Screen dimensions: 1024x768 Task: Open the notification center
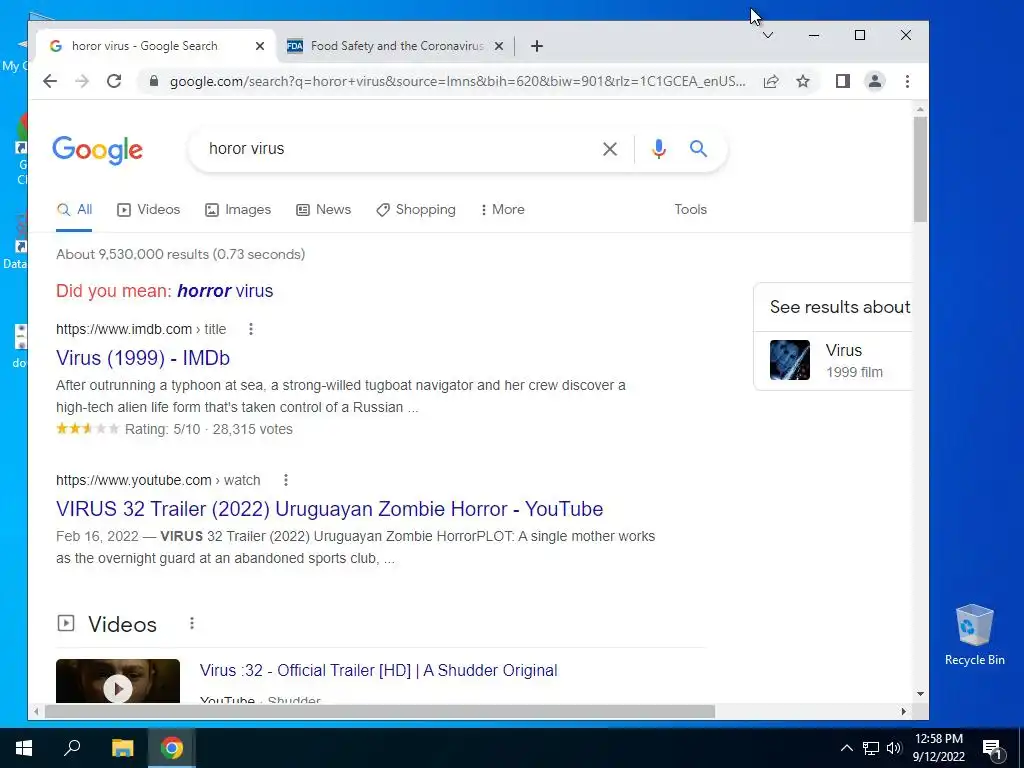click(x=991, y=748)
